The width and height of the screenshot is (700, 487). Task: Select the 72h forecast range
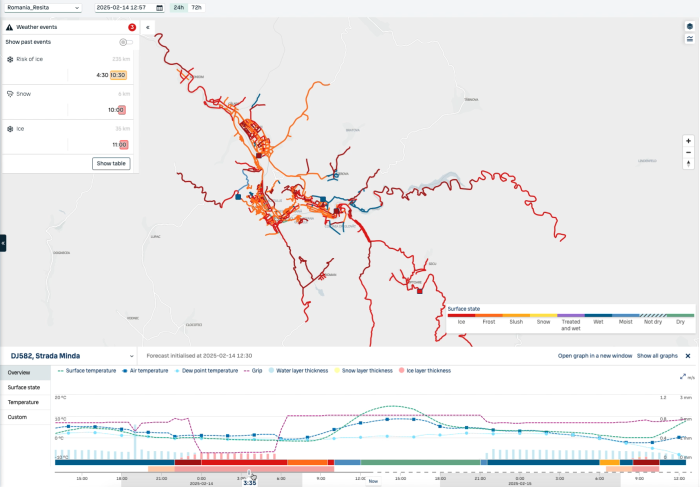tap(196, 7)
